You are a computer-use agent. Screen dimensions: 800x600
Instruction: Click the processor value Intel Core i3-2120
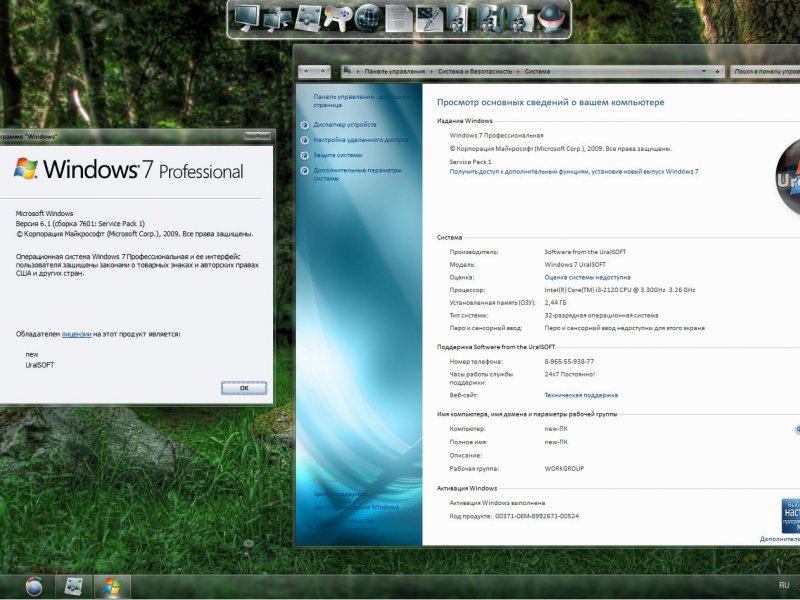(619, 290)
